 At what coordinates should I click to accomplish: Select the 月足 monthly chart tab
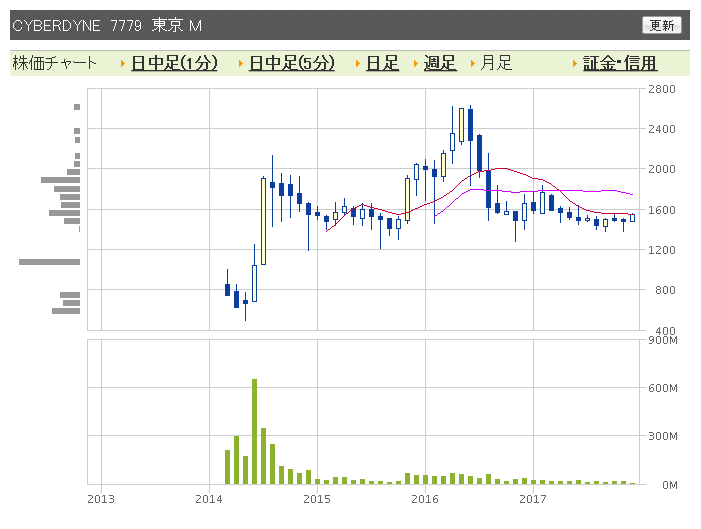coord(496,63)
